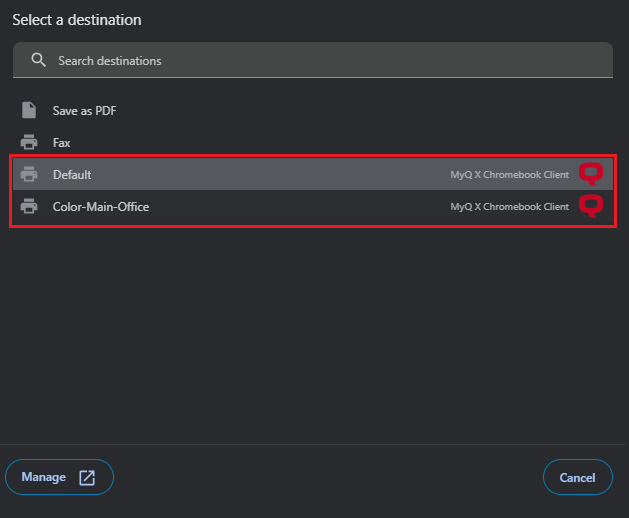Select the Color-Main-Office printer name

(101, 207)
